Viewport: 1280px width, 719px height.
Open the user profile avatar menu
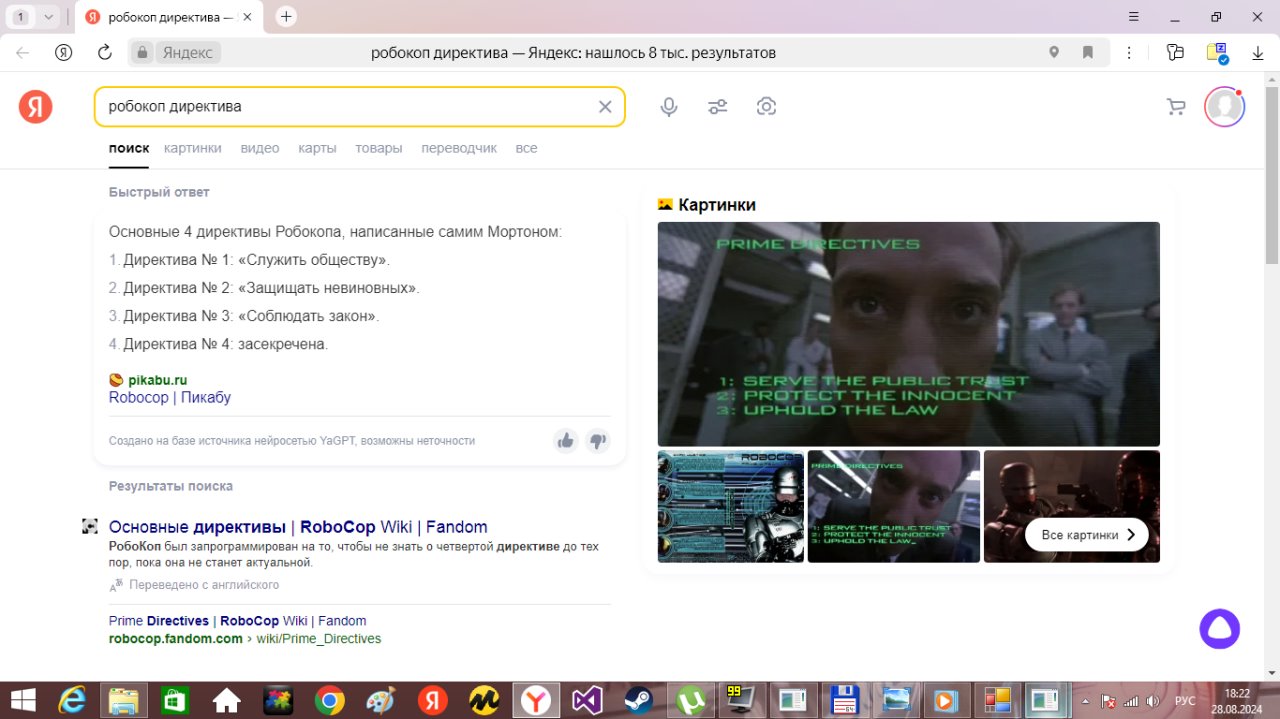pos(1224,107)
